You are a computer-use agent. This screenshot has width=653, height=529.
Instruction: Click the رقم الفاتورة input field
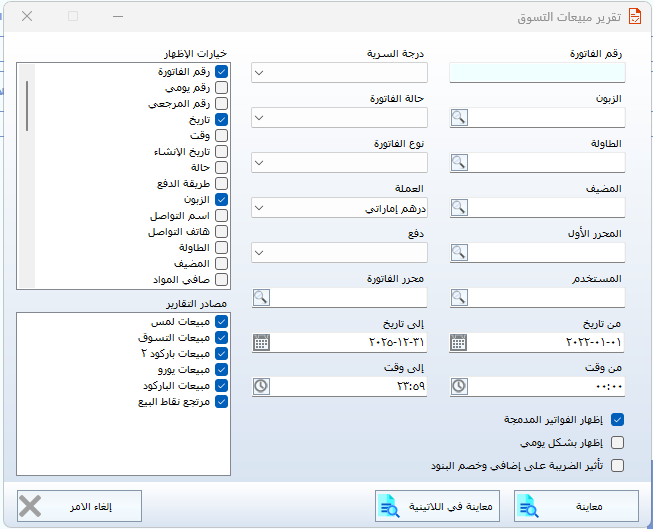(x=537, y=73)
